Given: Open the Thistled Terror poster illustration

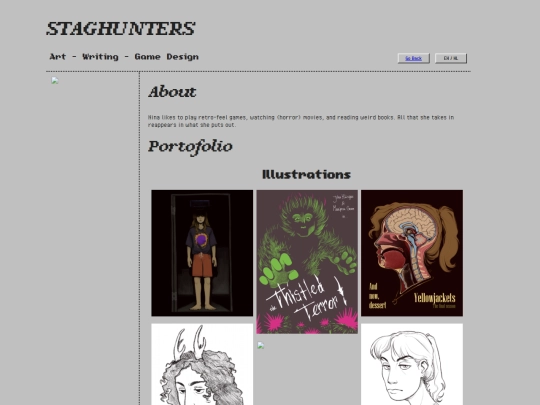Looking at the screenshot, I should (x=307, y=262).
